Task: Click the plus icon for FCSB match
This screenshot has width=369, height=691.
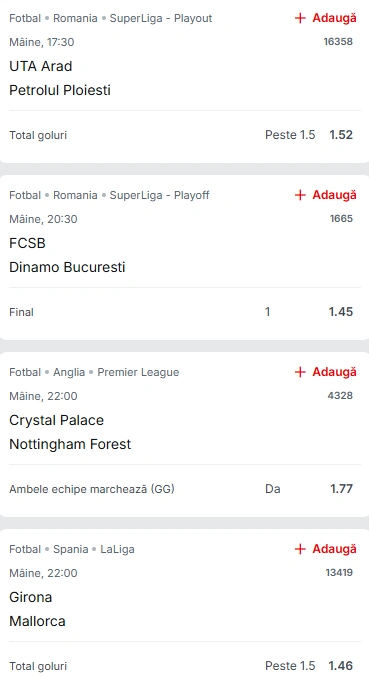Action: tap(300, 195)
